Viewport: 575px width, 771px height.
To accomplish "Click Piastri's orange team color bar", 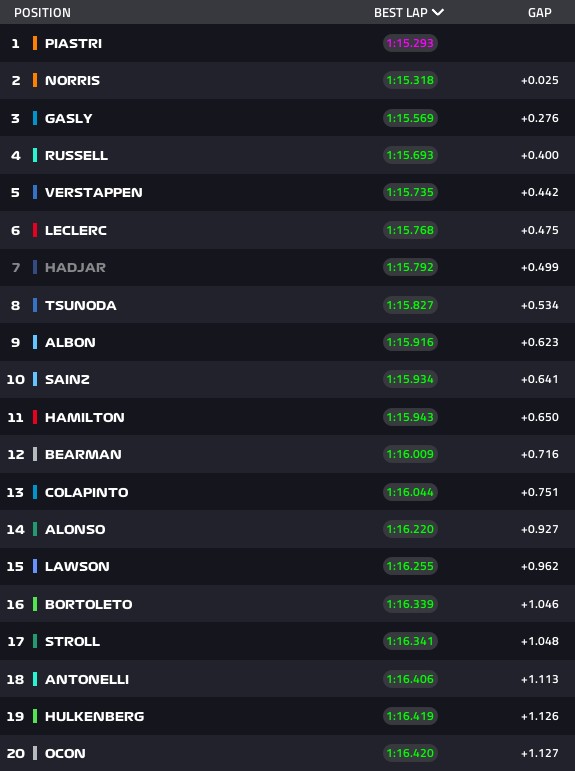I will tap(35, 43).
